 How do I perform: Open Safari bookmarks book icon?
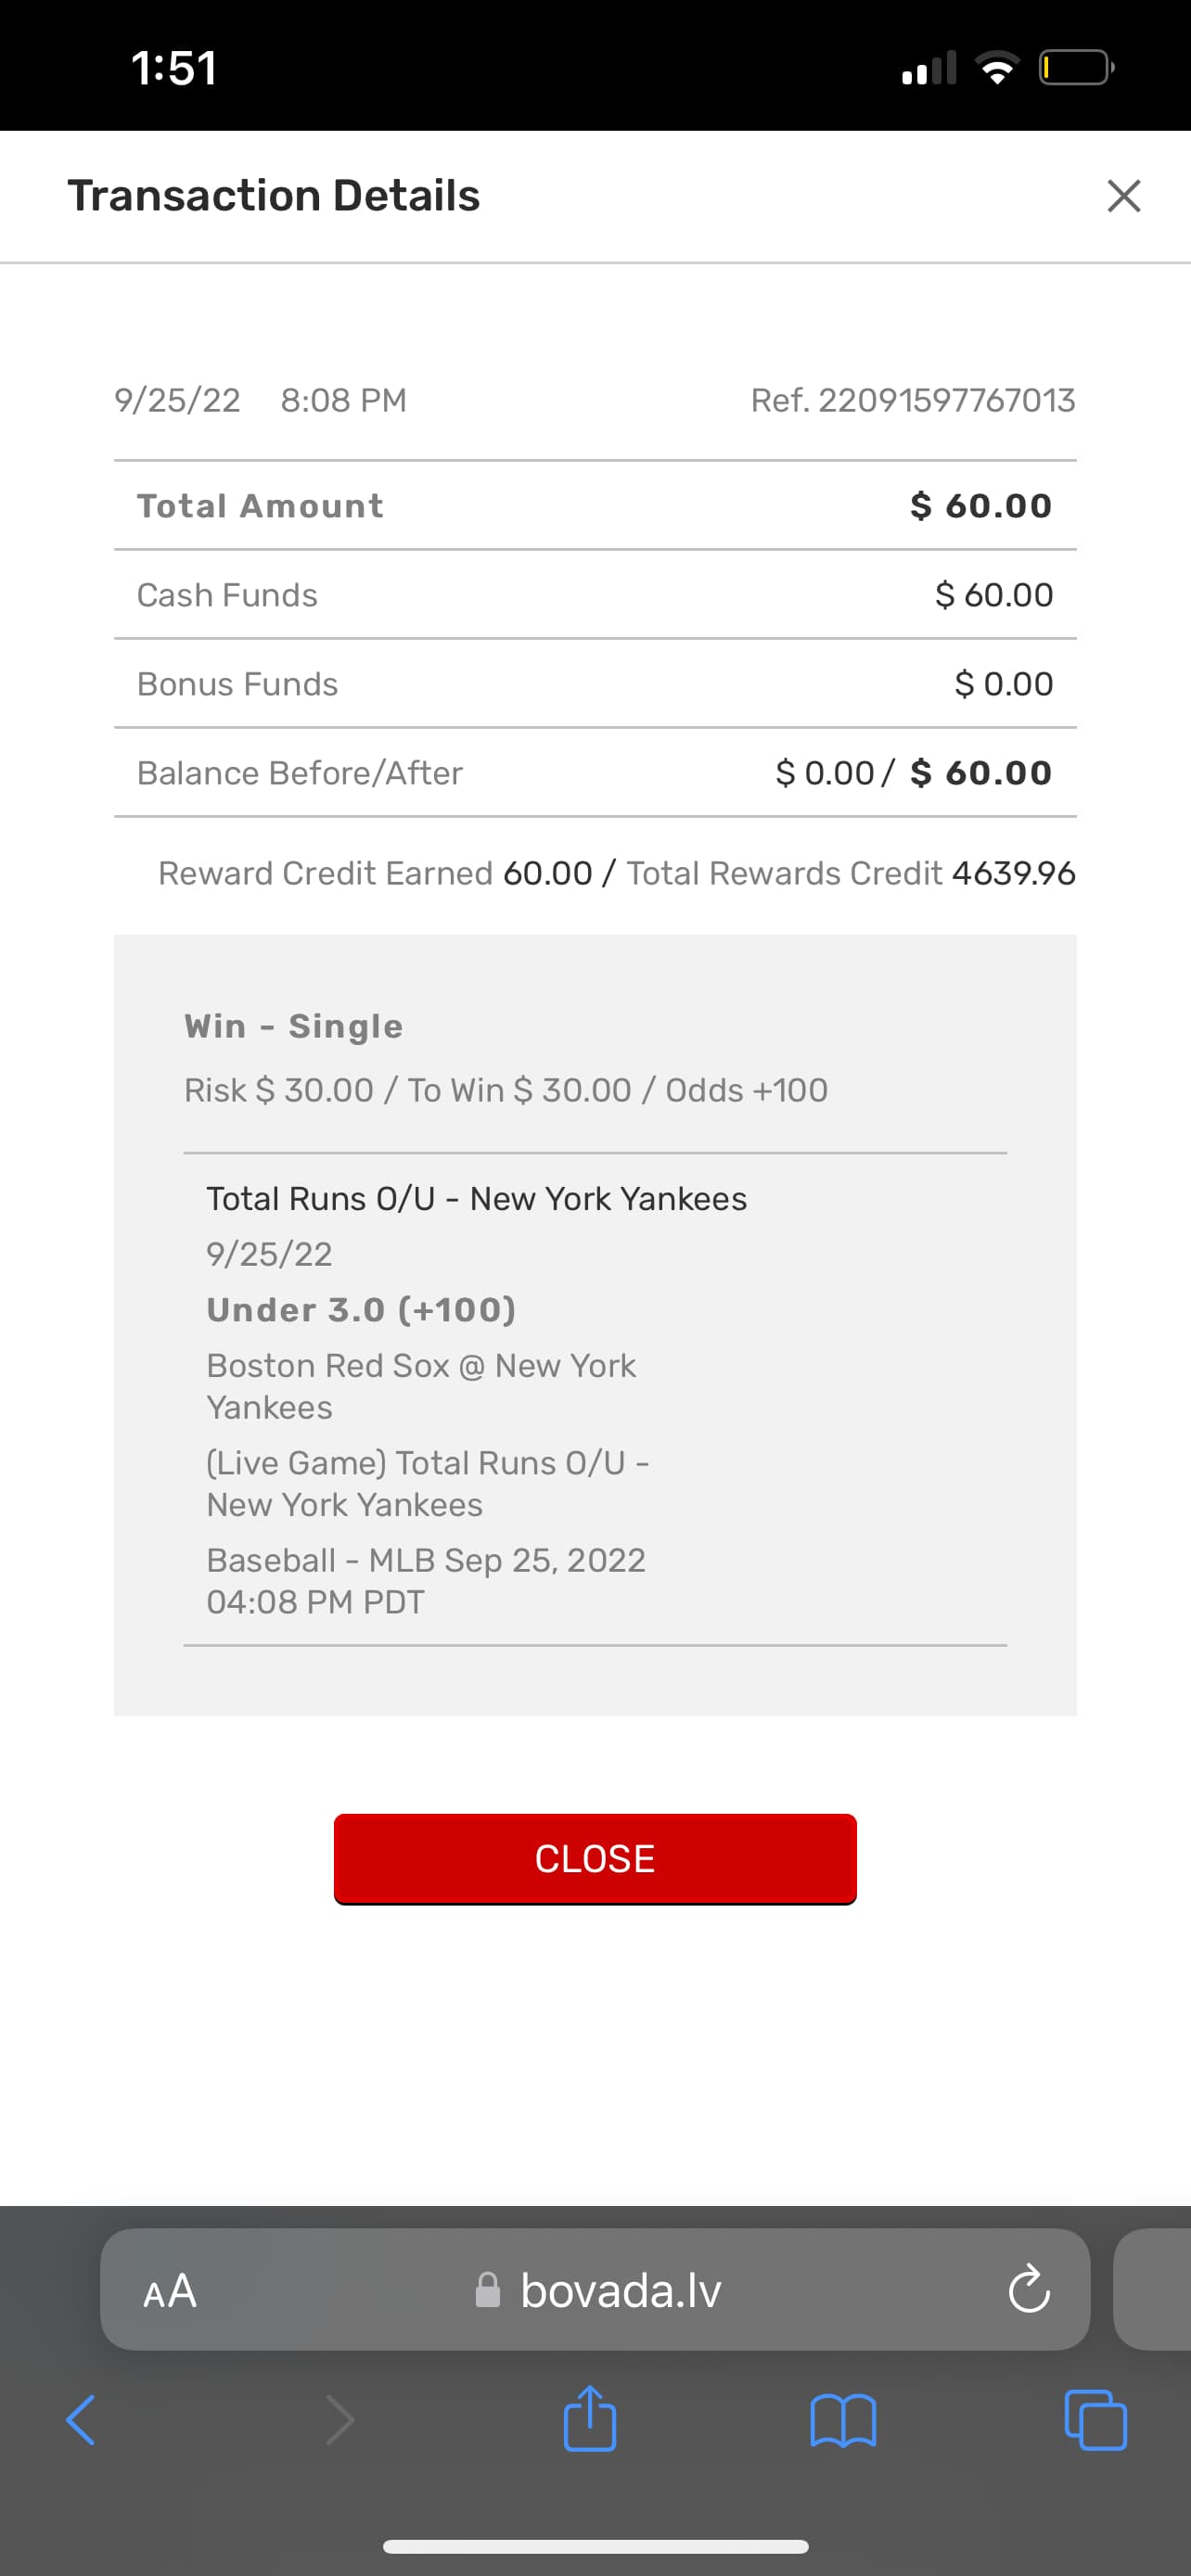[x=843, y=2420]
